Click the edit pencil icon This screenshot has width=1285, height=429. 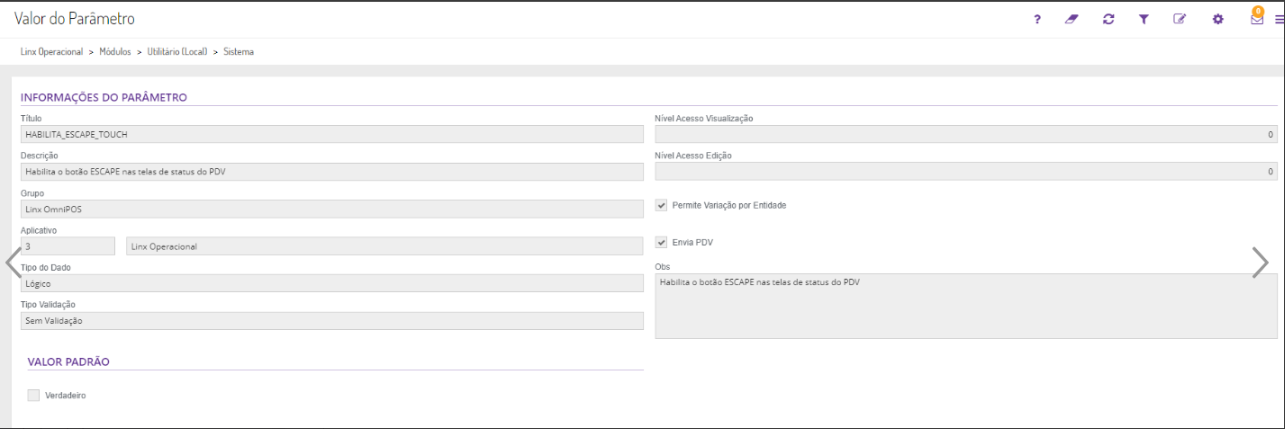1180,19
